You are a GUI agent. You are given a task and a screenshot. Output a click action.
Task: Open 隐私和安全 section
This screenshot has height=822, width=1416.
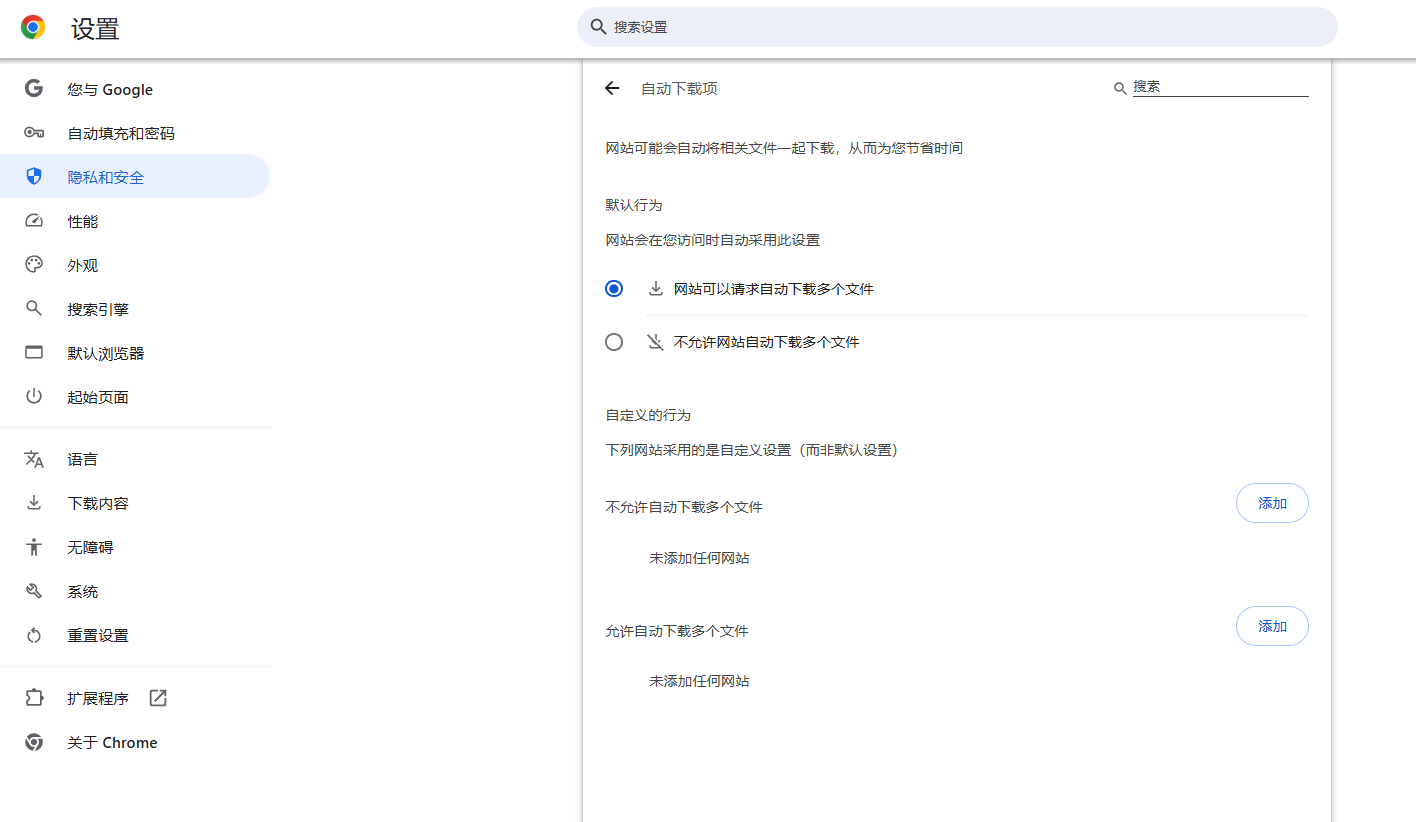135,177
